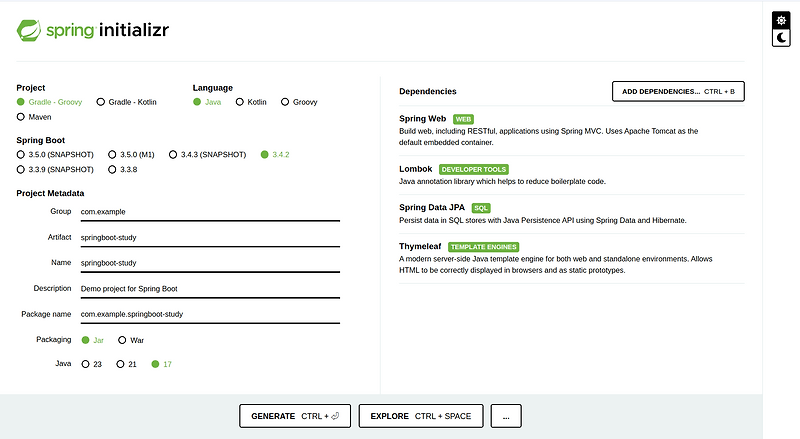The height and width of the screenshot is (439, 800).
Task: Select Spring Boot 3.5.0 (SNAPSHOT)
Action: point(55,155)
